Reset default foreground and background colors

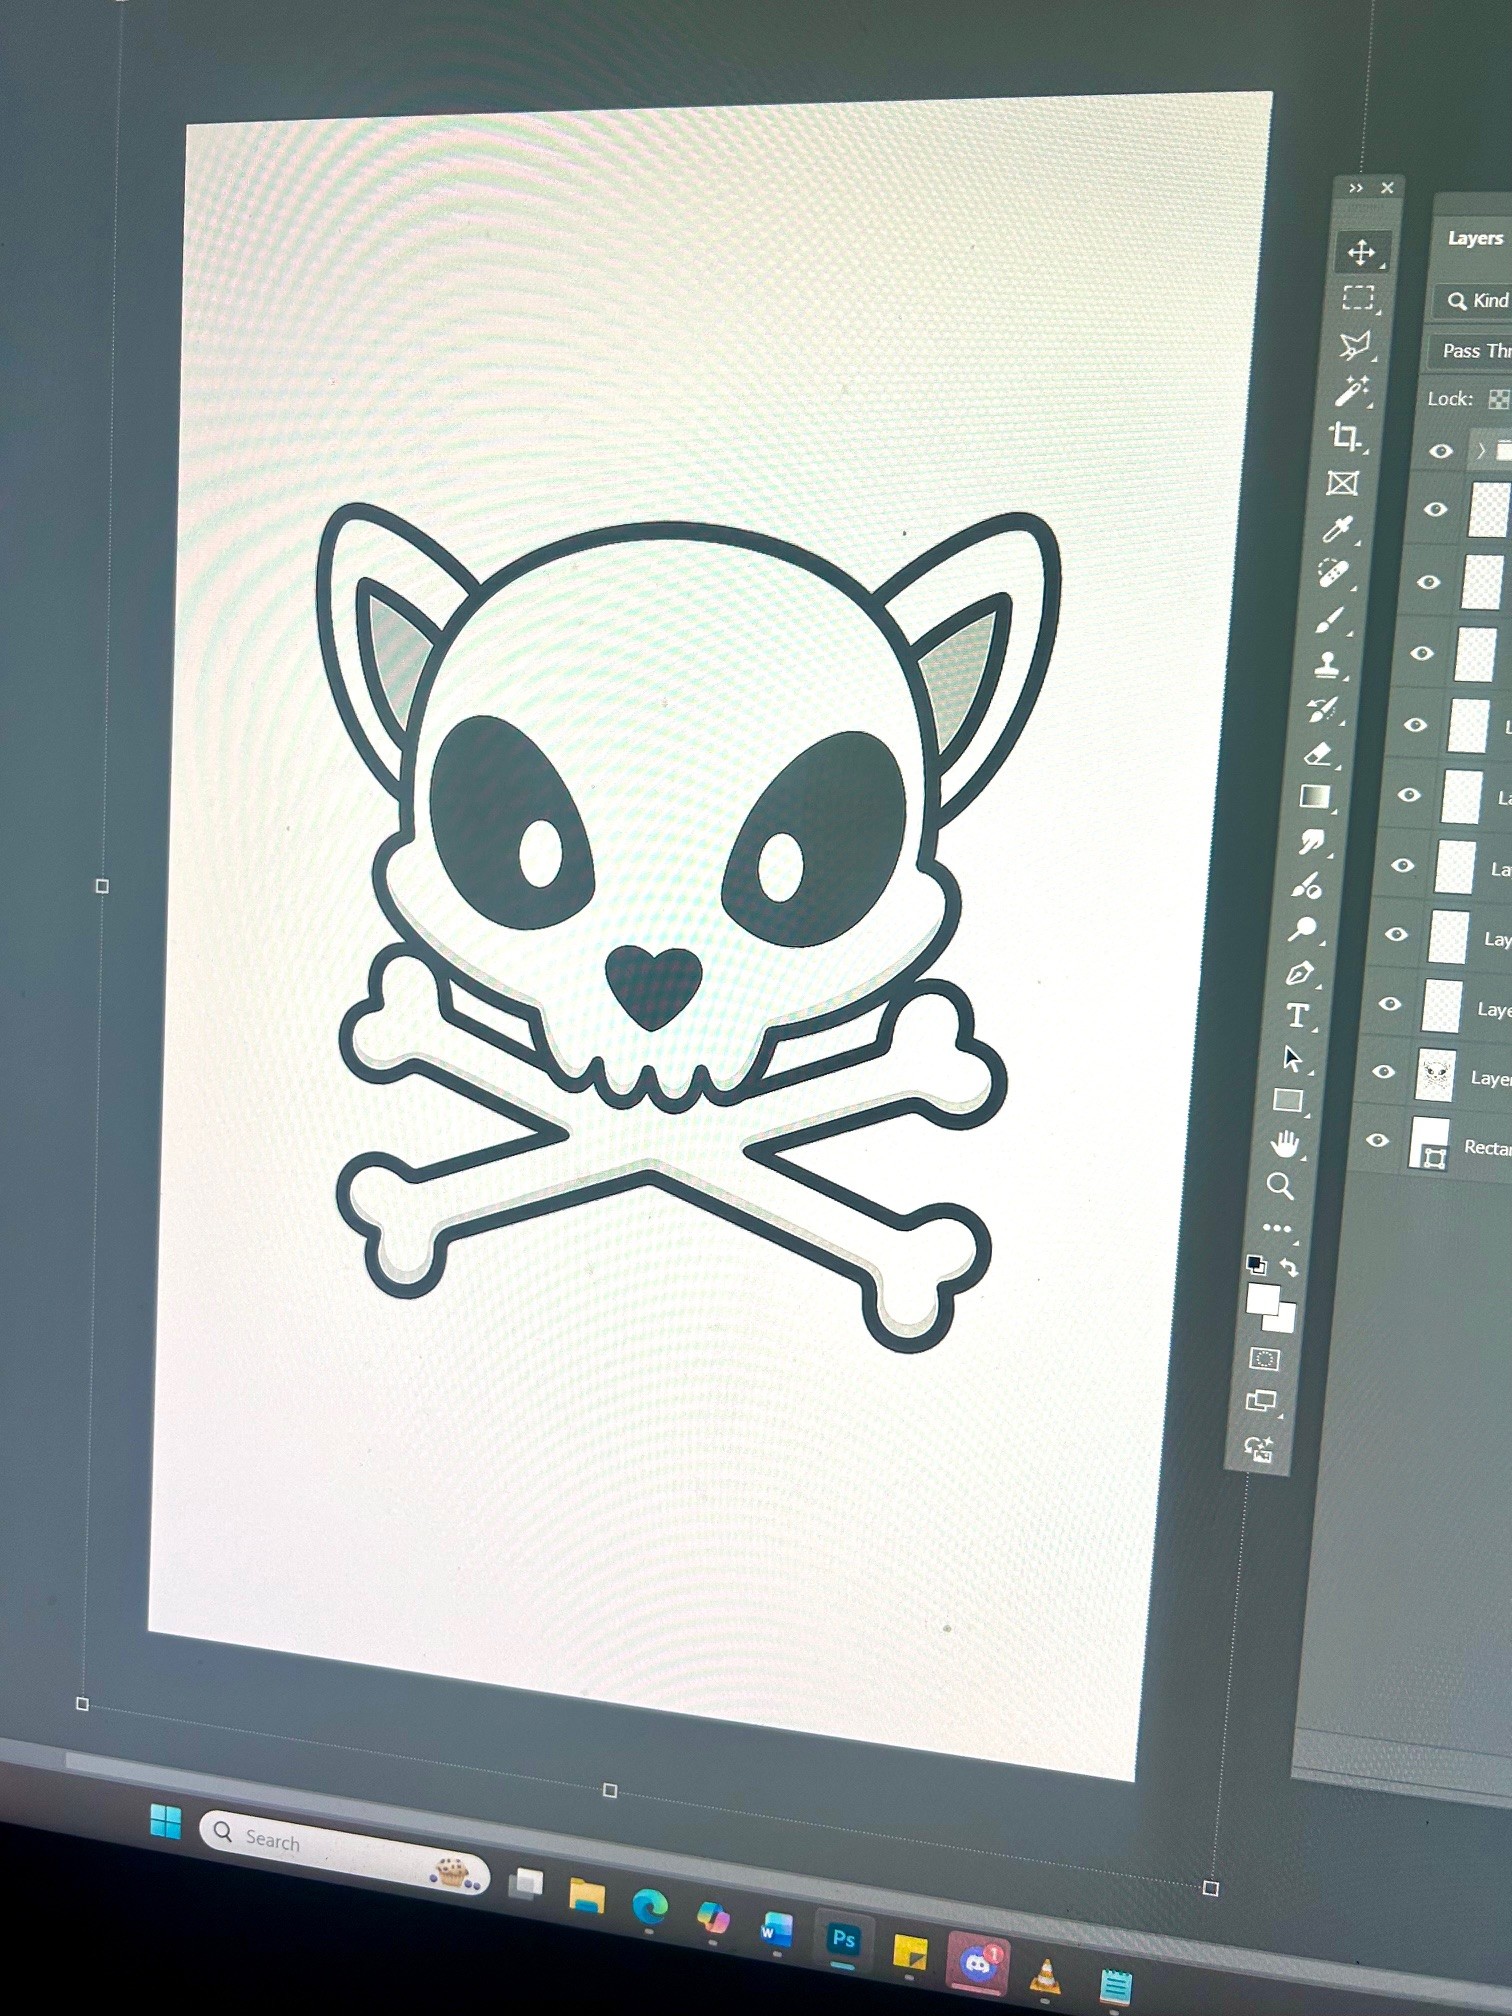[1256, 1264]
